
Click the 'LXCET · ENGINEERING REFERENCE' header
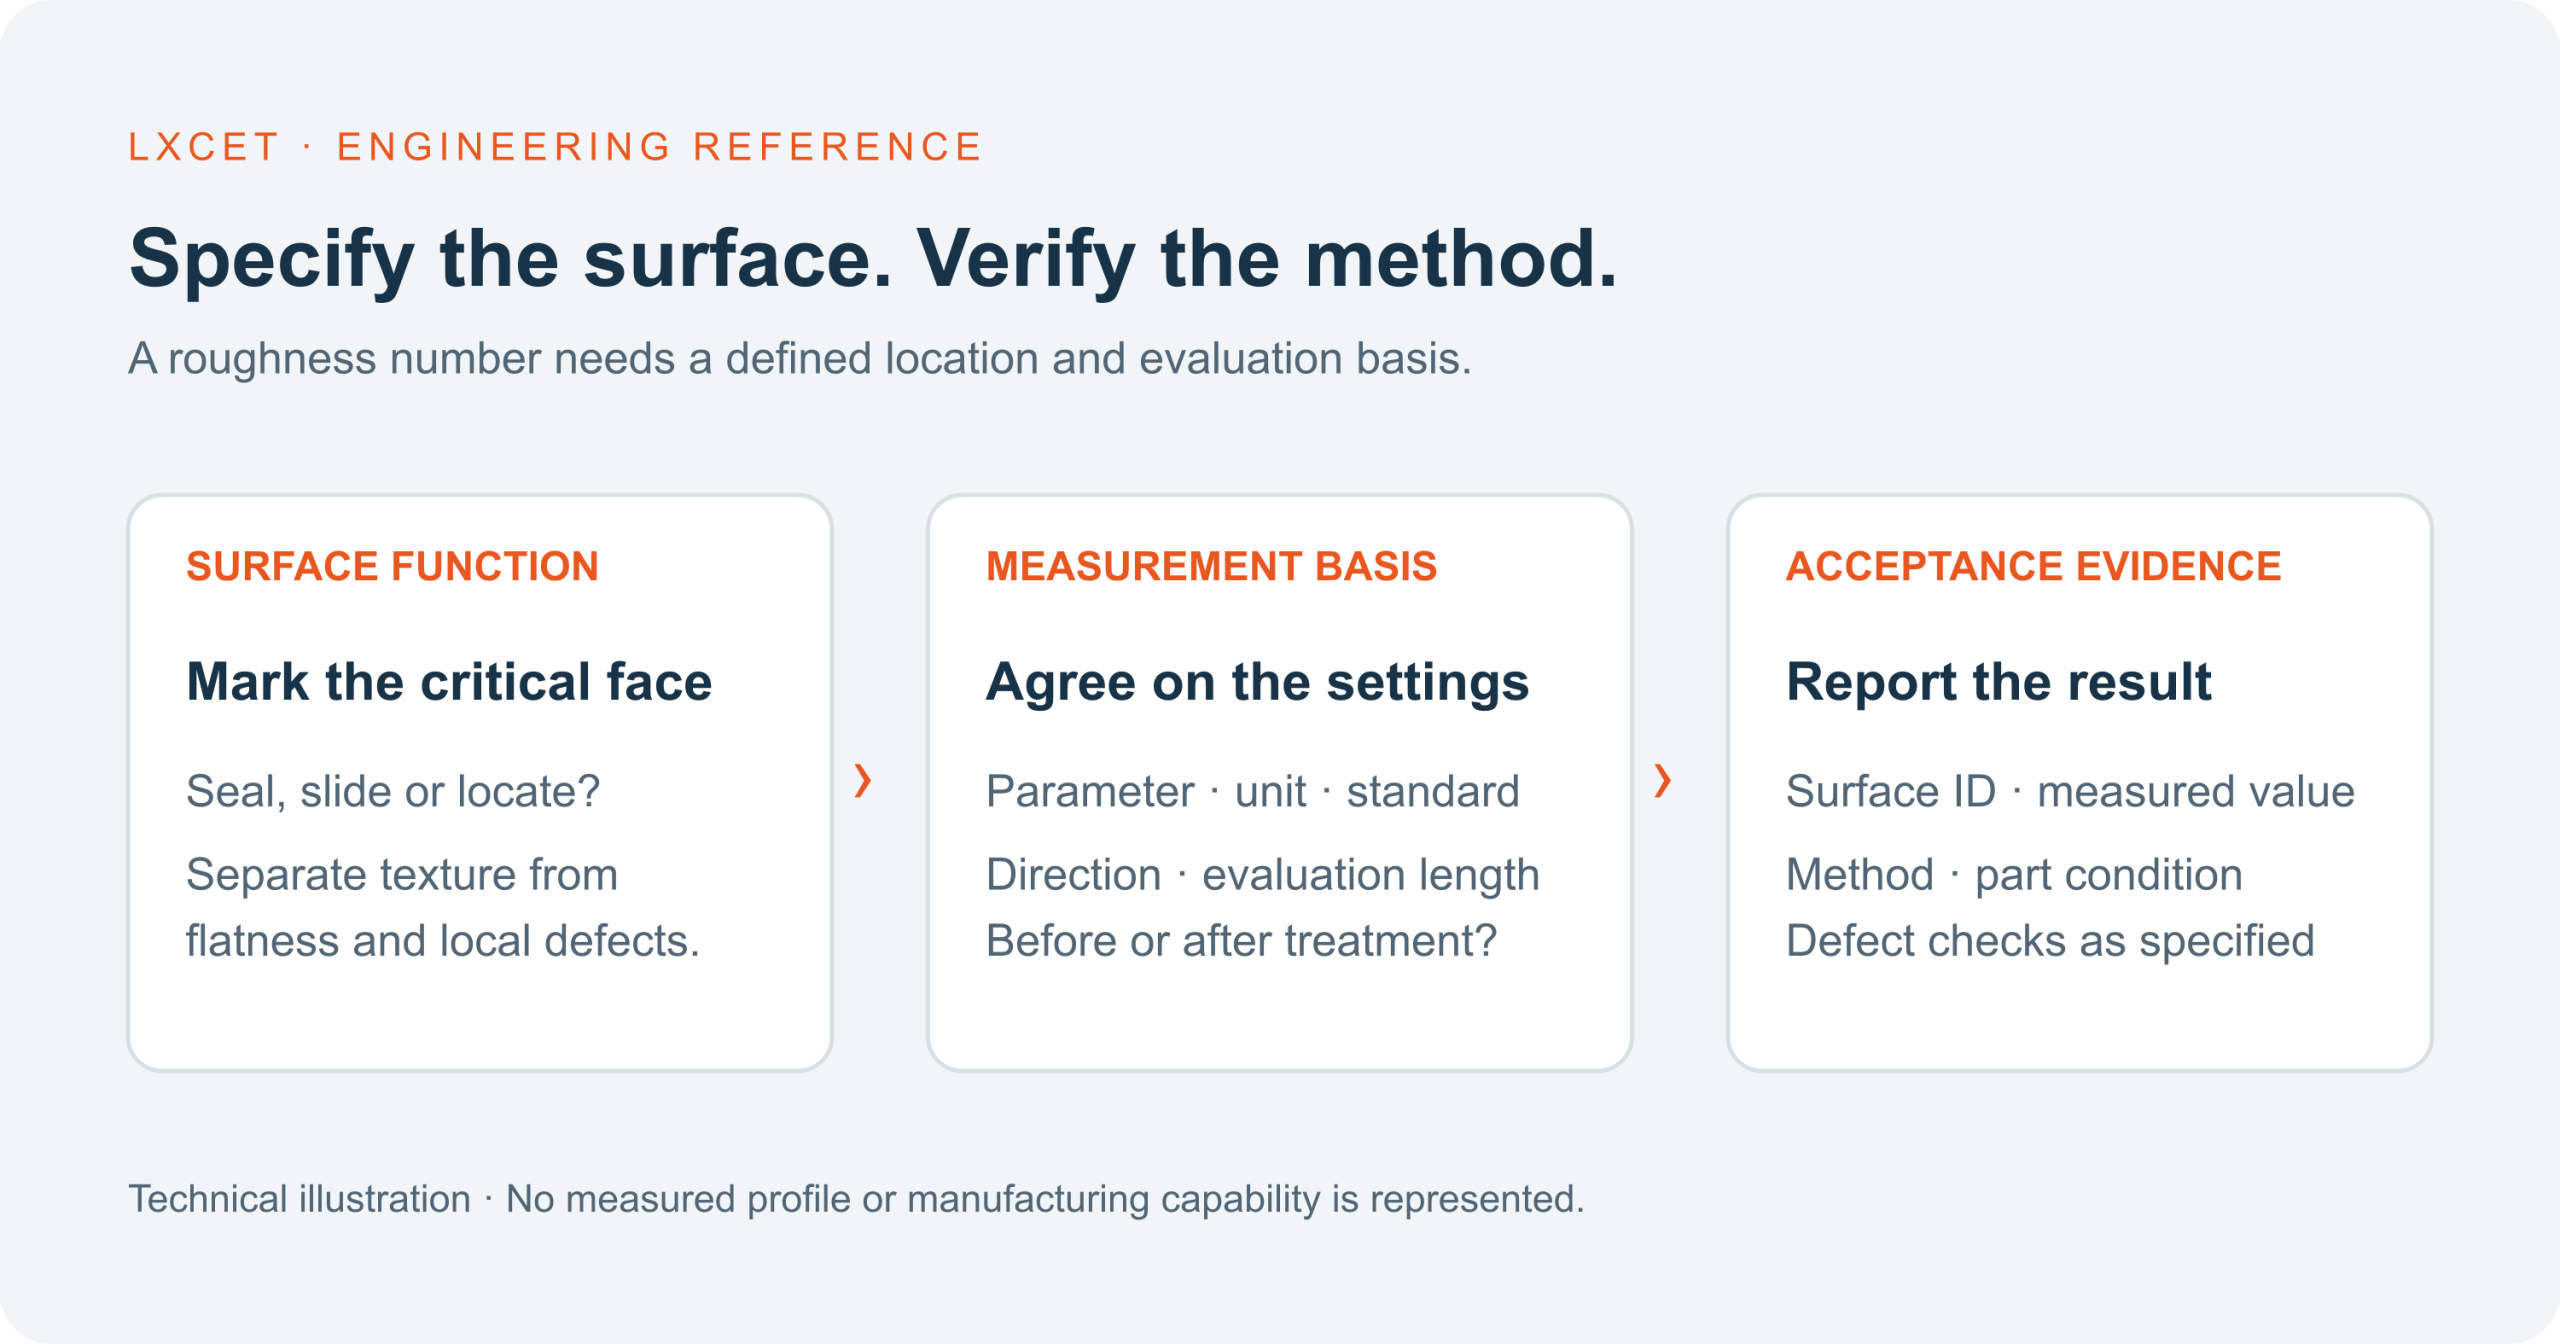[x=555, y=147]
